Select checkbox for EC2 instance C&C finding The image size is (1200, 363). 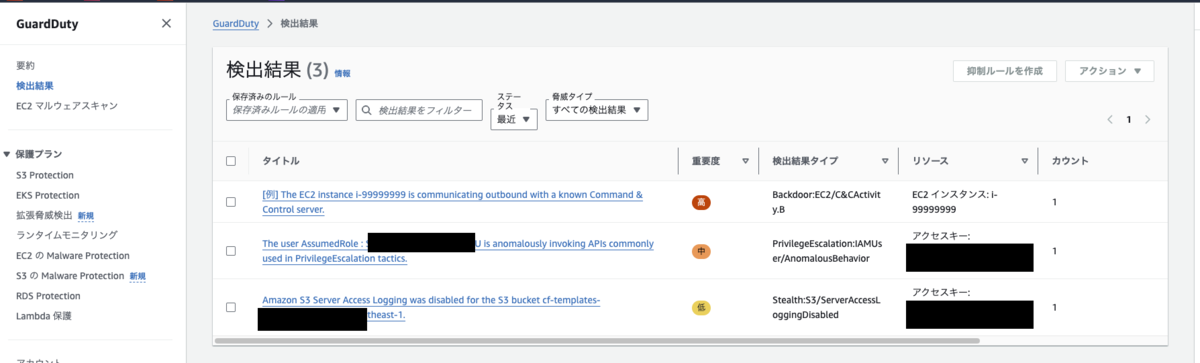pos(231,202)
